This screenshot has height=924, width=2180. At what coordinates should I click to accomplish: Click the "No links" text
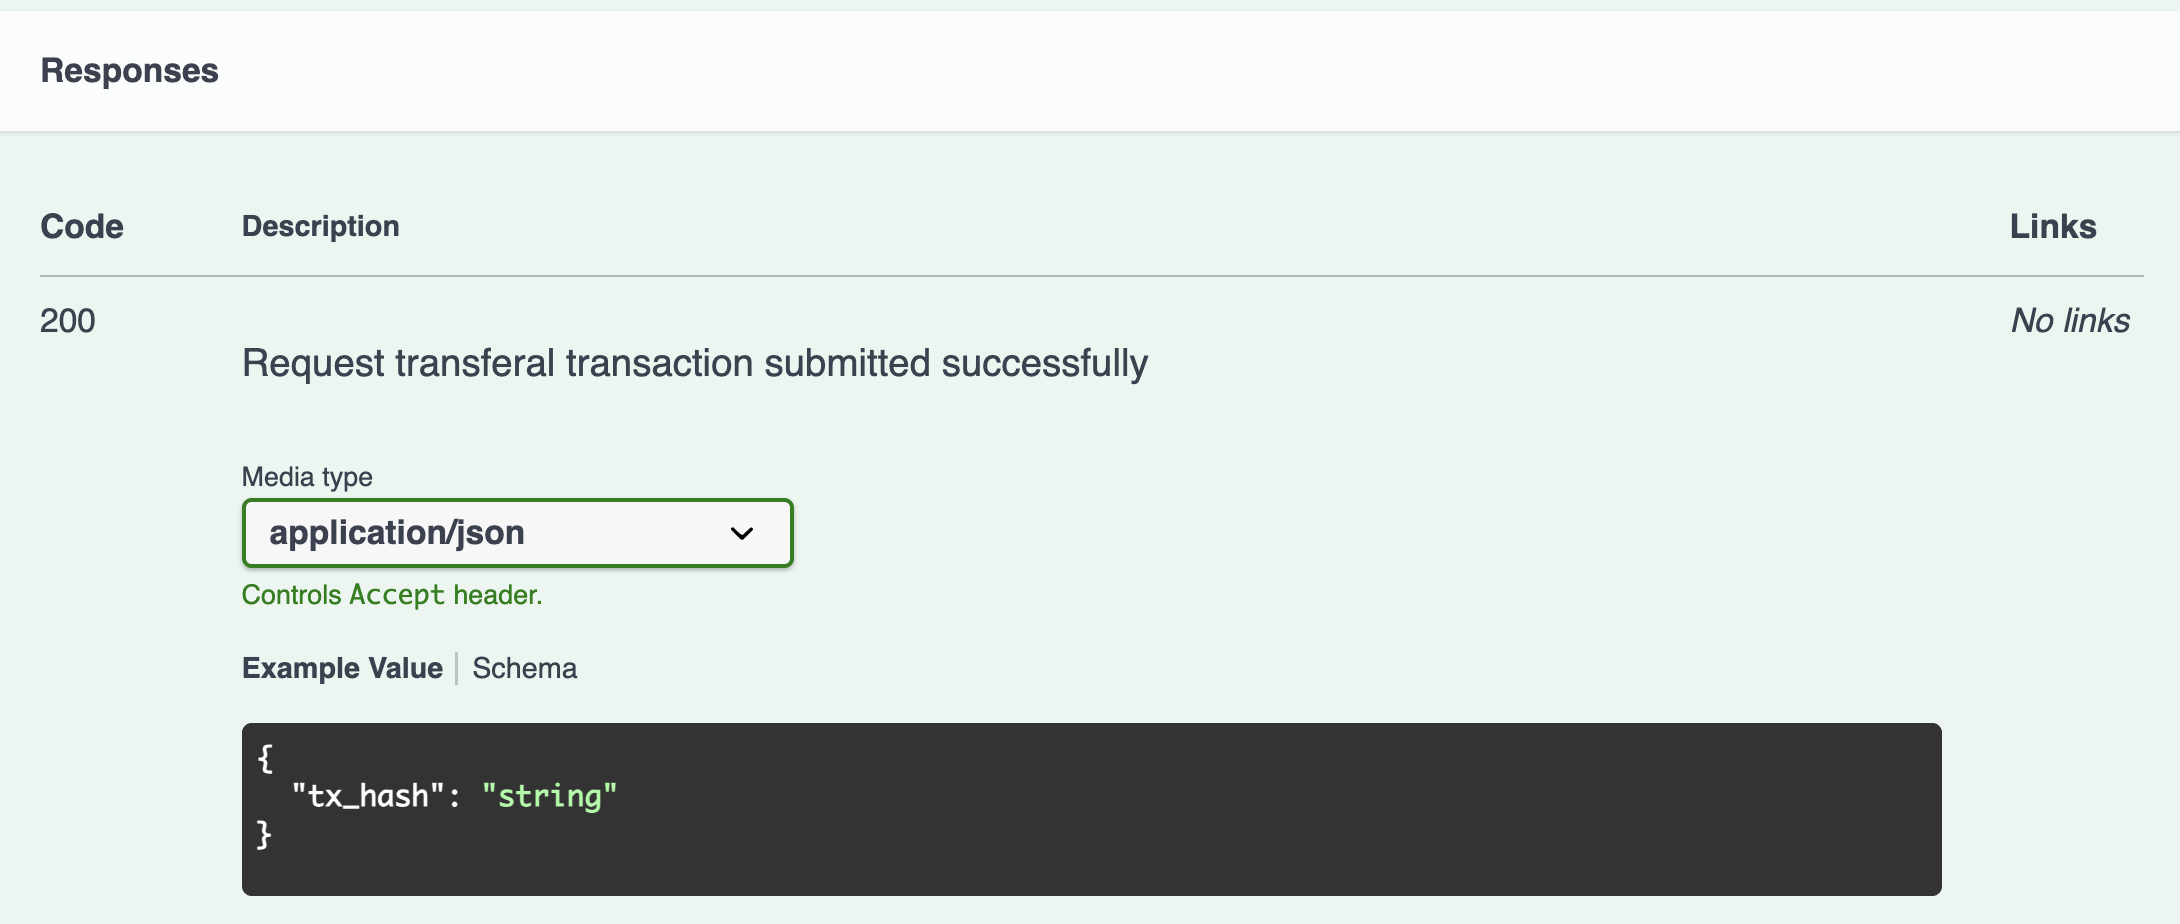(2070, 321)
